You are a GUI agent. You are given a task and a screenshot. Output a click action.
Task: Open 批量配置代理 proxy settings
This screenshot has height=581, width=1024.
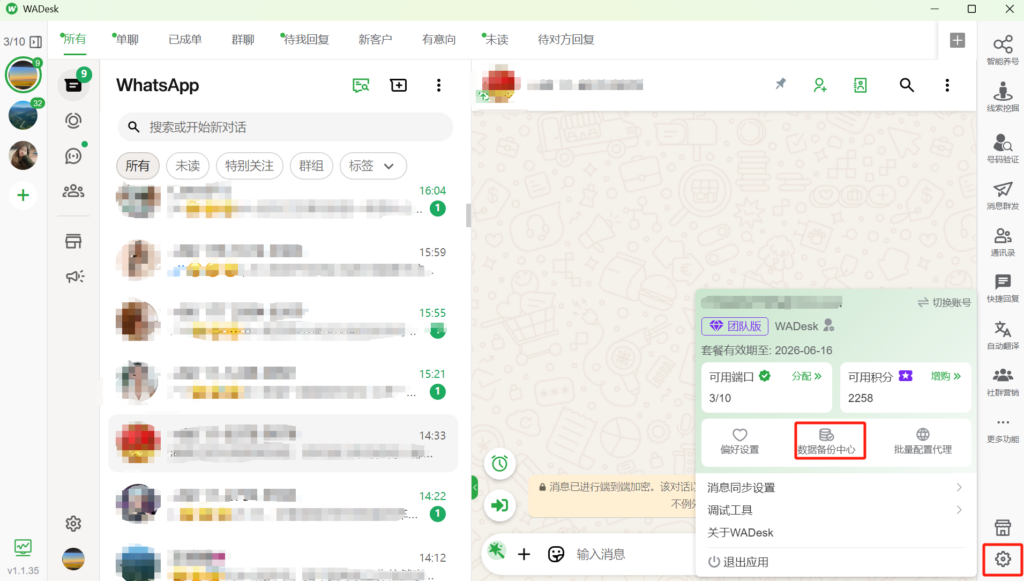(922, 442)
